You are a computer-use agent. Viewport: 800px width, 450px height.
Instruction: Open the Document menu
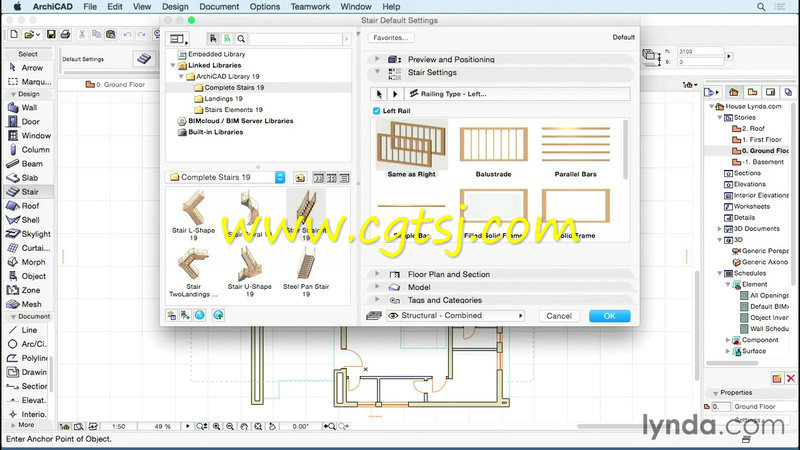point(219,7)
